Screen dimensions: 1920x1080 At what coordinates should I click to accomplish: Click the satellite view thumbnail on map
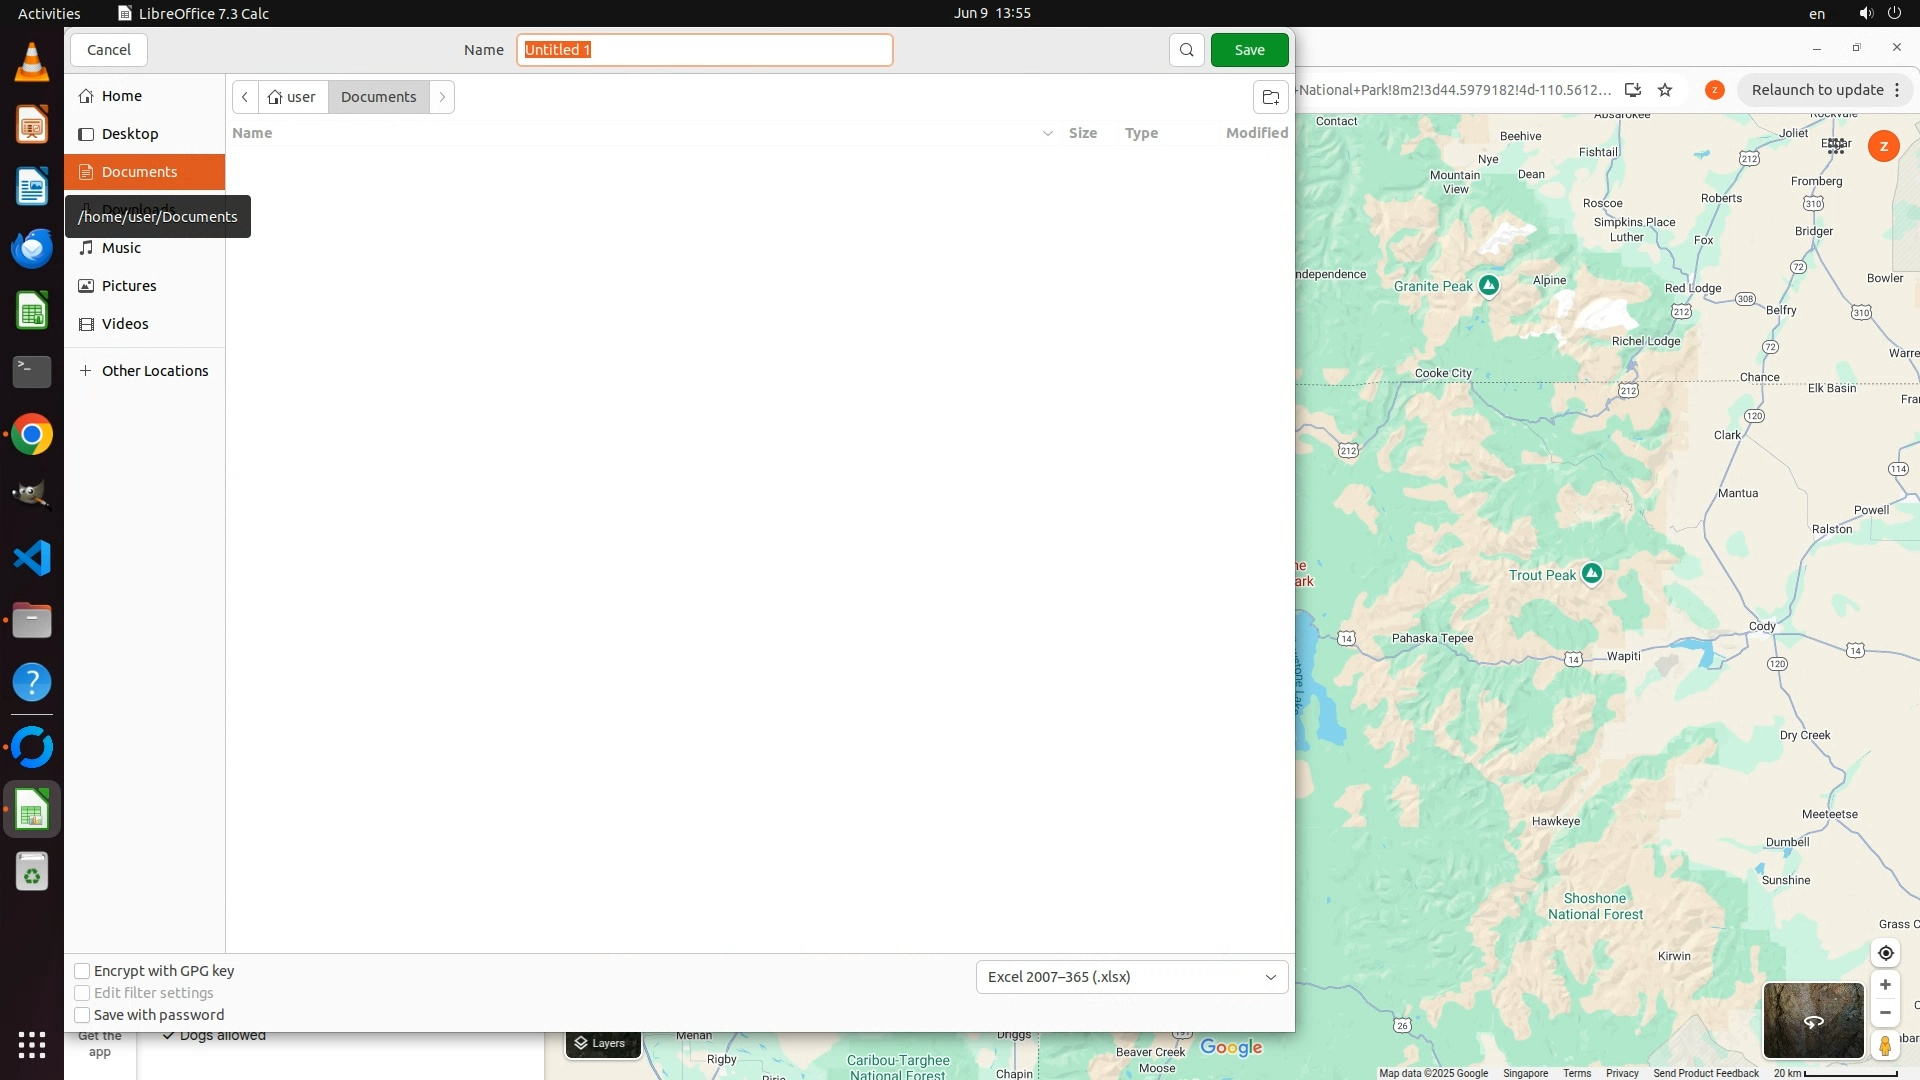1812,1020
